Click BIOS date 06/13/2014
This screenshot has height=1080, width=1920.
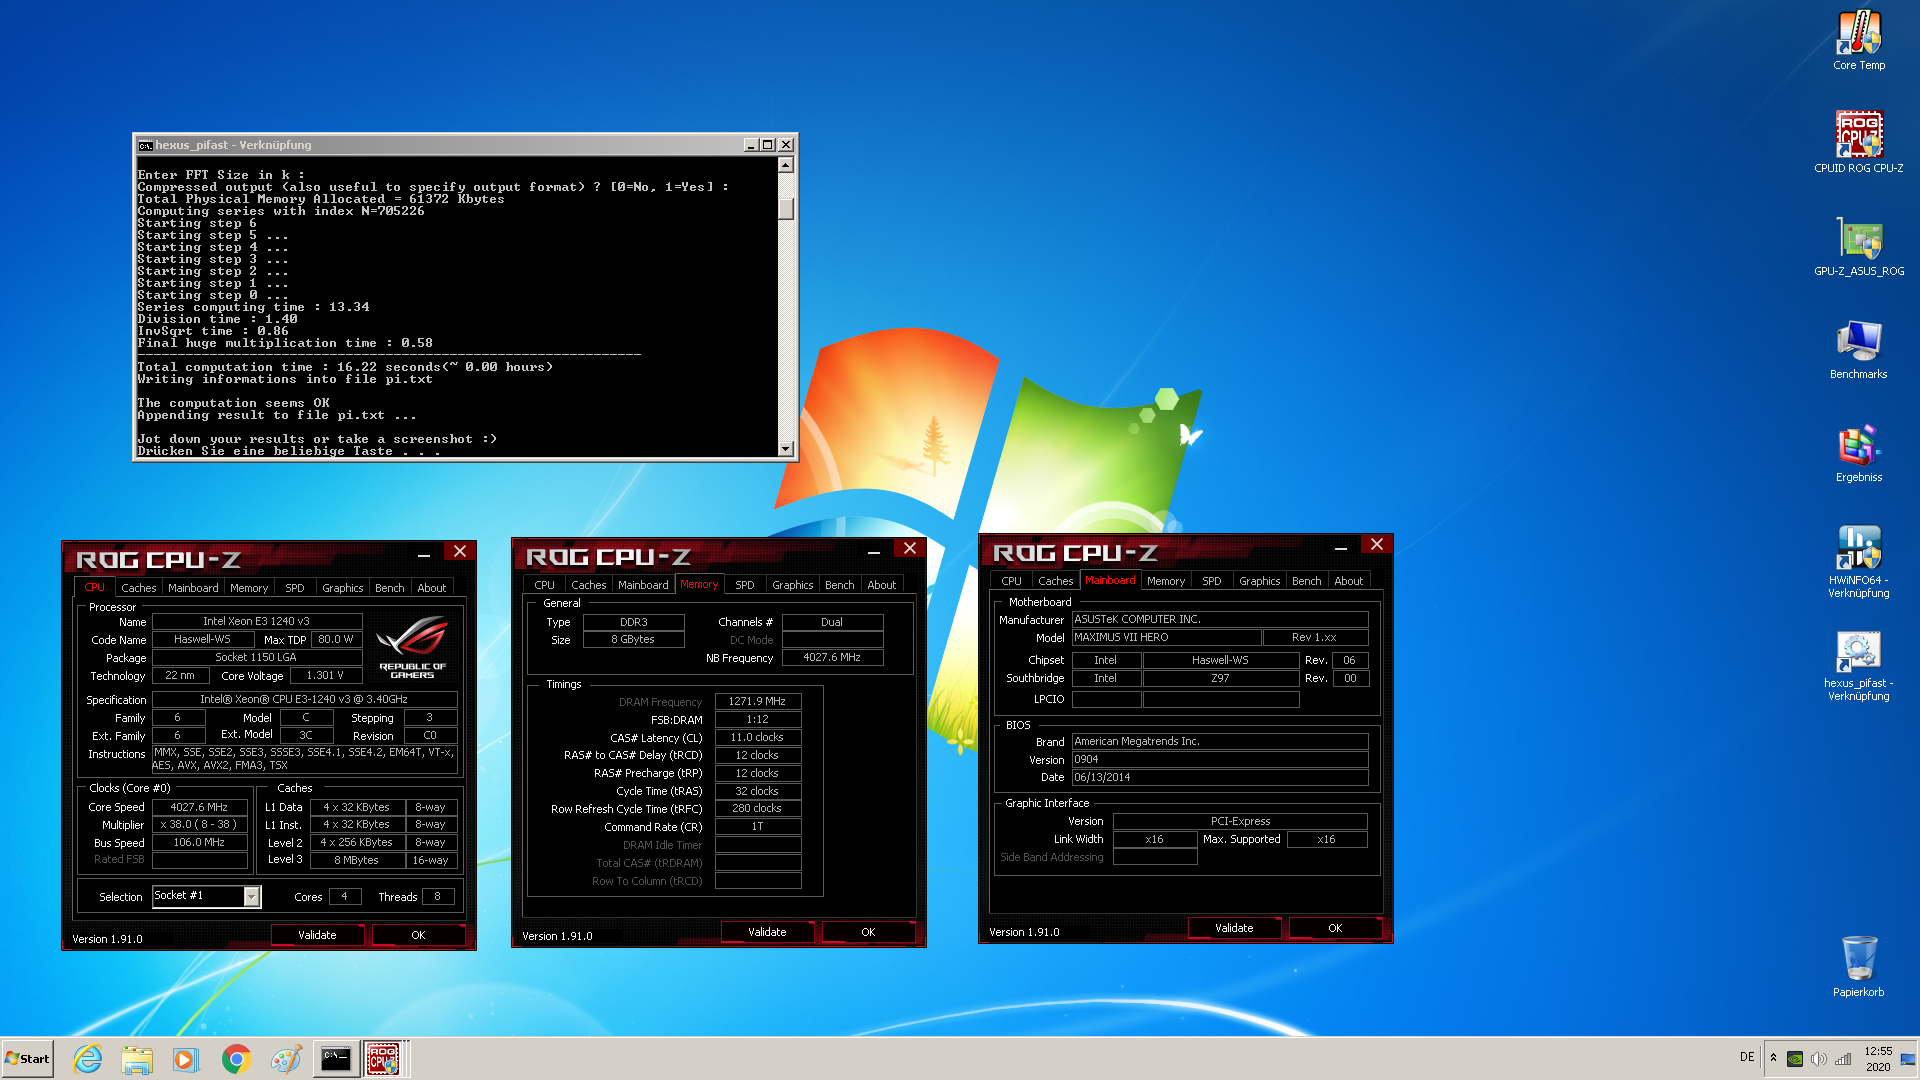pyautogui.click(x=1220, y=777)
